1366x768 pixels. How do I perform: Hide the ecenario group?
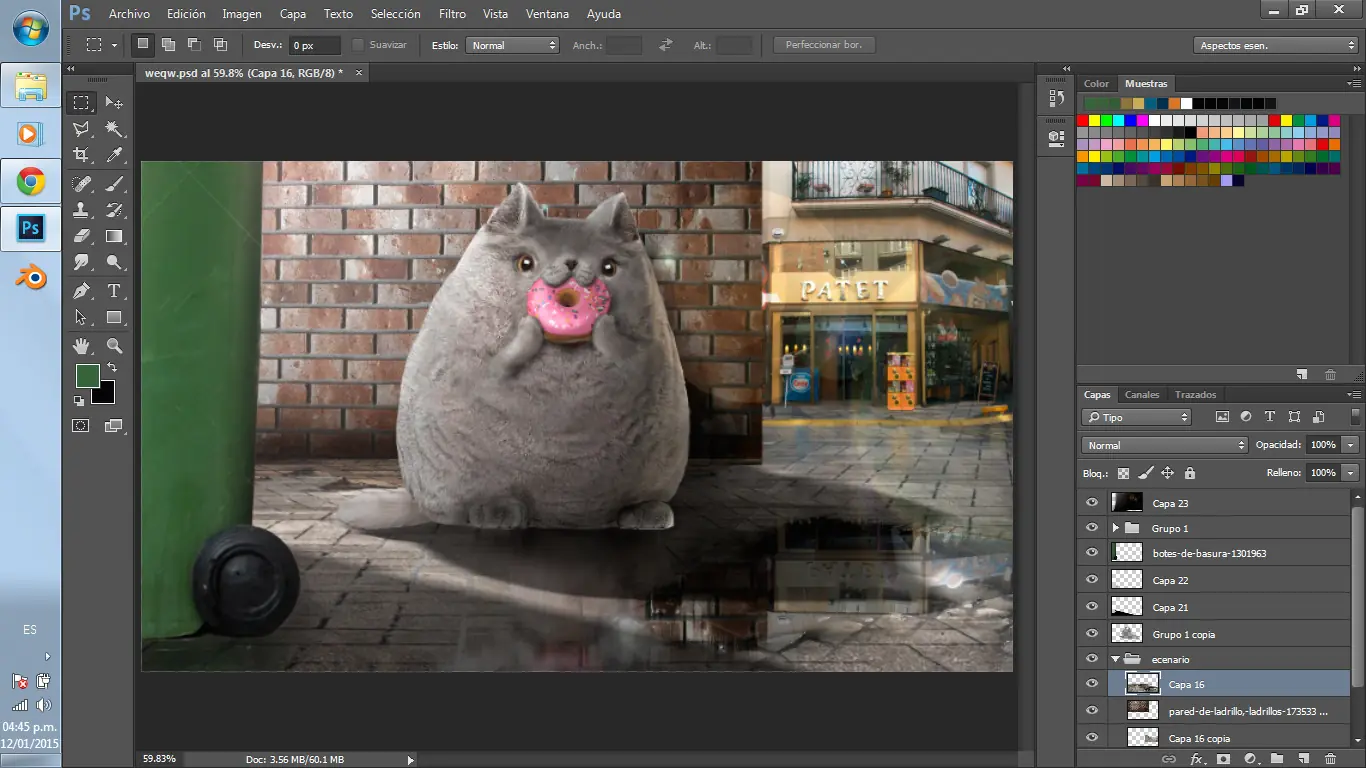(x=1092, y=659)
